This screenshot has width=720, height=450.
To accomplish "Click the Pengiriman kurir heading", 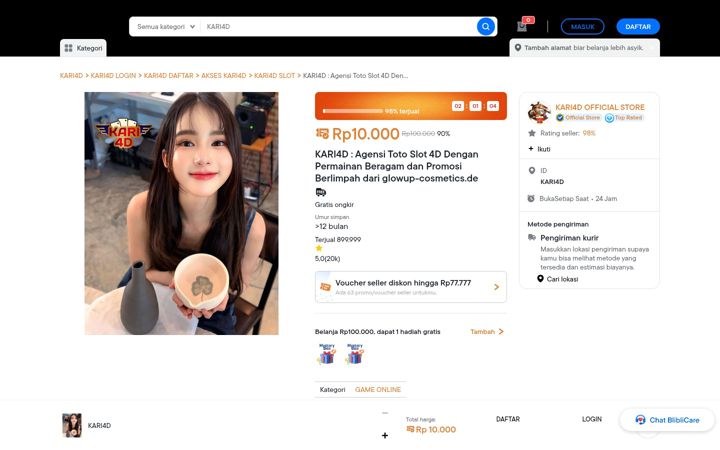I will (569, 238).
